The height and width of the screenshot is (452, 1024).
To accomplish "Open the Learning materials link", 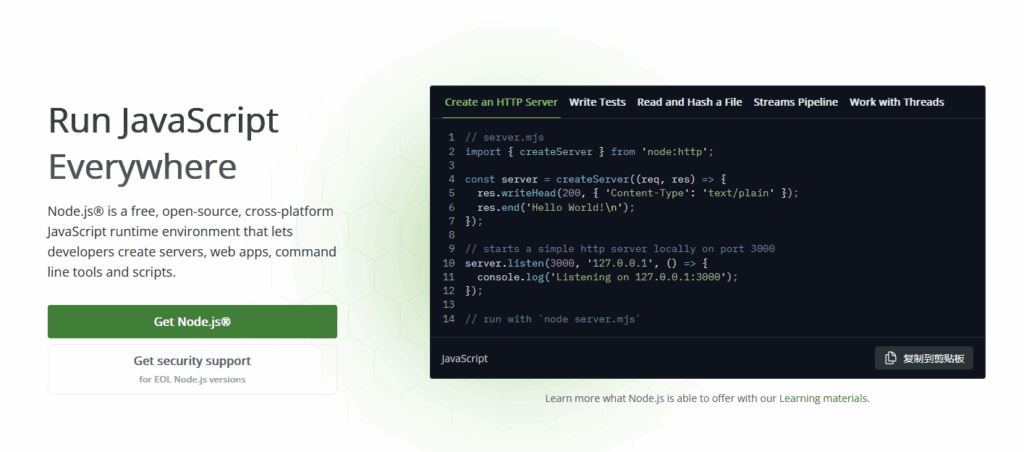I will click(823, 398).
